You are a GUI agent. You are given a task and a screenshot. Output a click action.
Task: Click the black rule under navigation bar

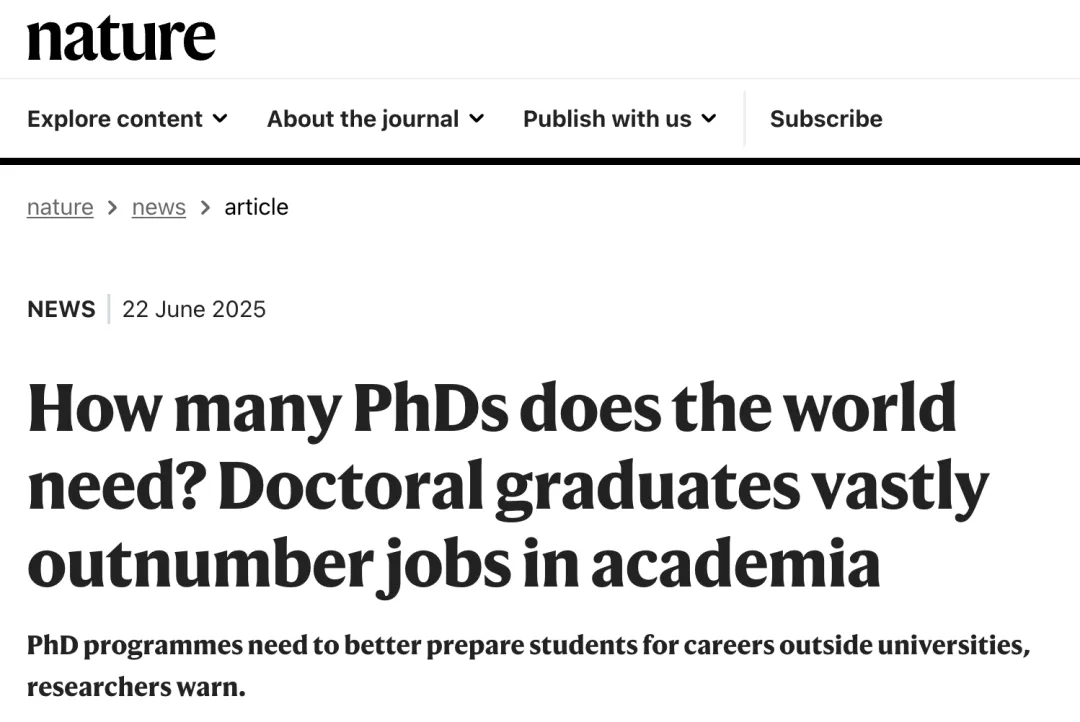(x=540, y=161)
